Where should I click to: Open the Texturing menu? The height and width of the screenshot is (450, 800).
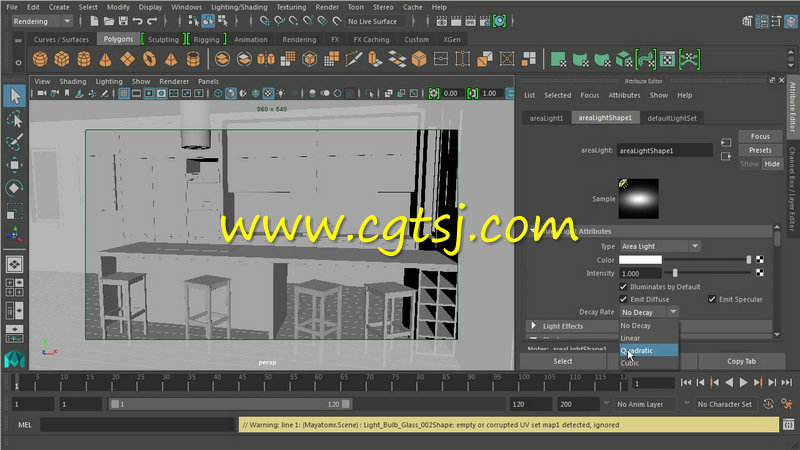click(x=291, y=7)
